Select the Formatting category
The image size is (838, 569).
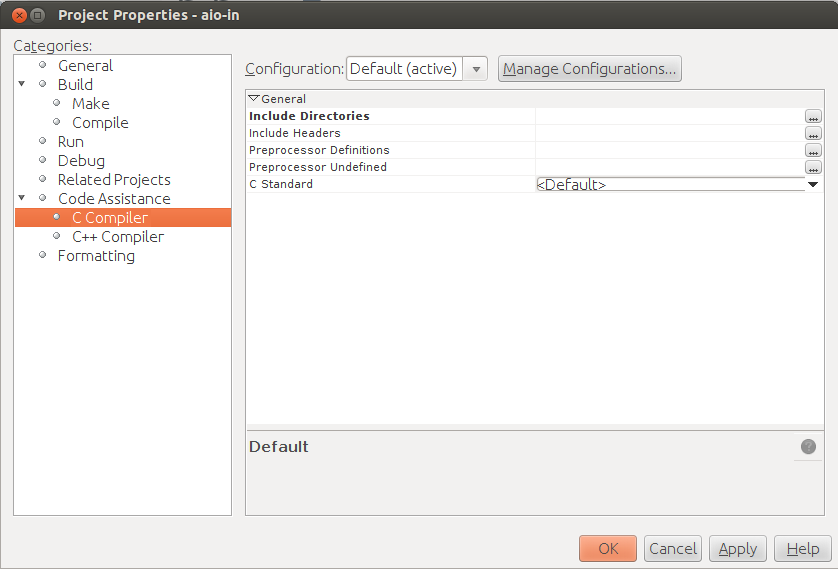coord(96,256)
